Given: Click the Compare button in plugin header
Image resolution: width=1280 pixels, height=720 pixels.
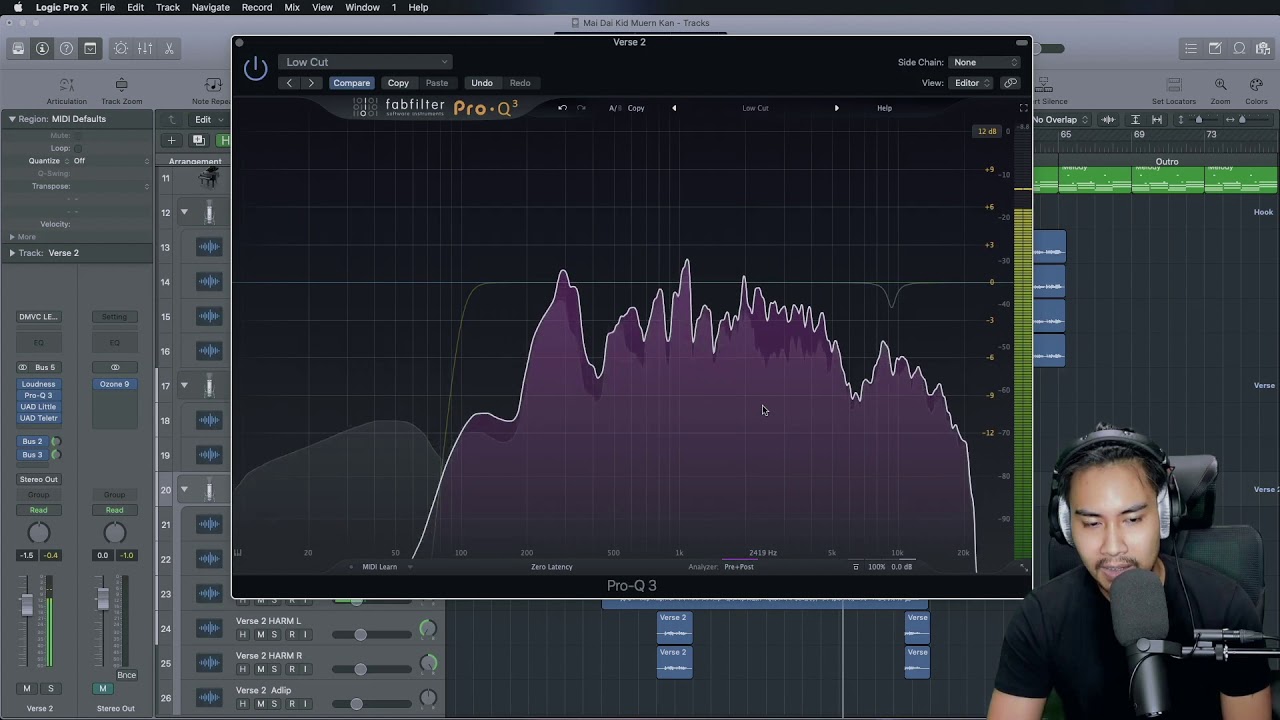Looking at the screenshot, I should point(351,83).
